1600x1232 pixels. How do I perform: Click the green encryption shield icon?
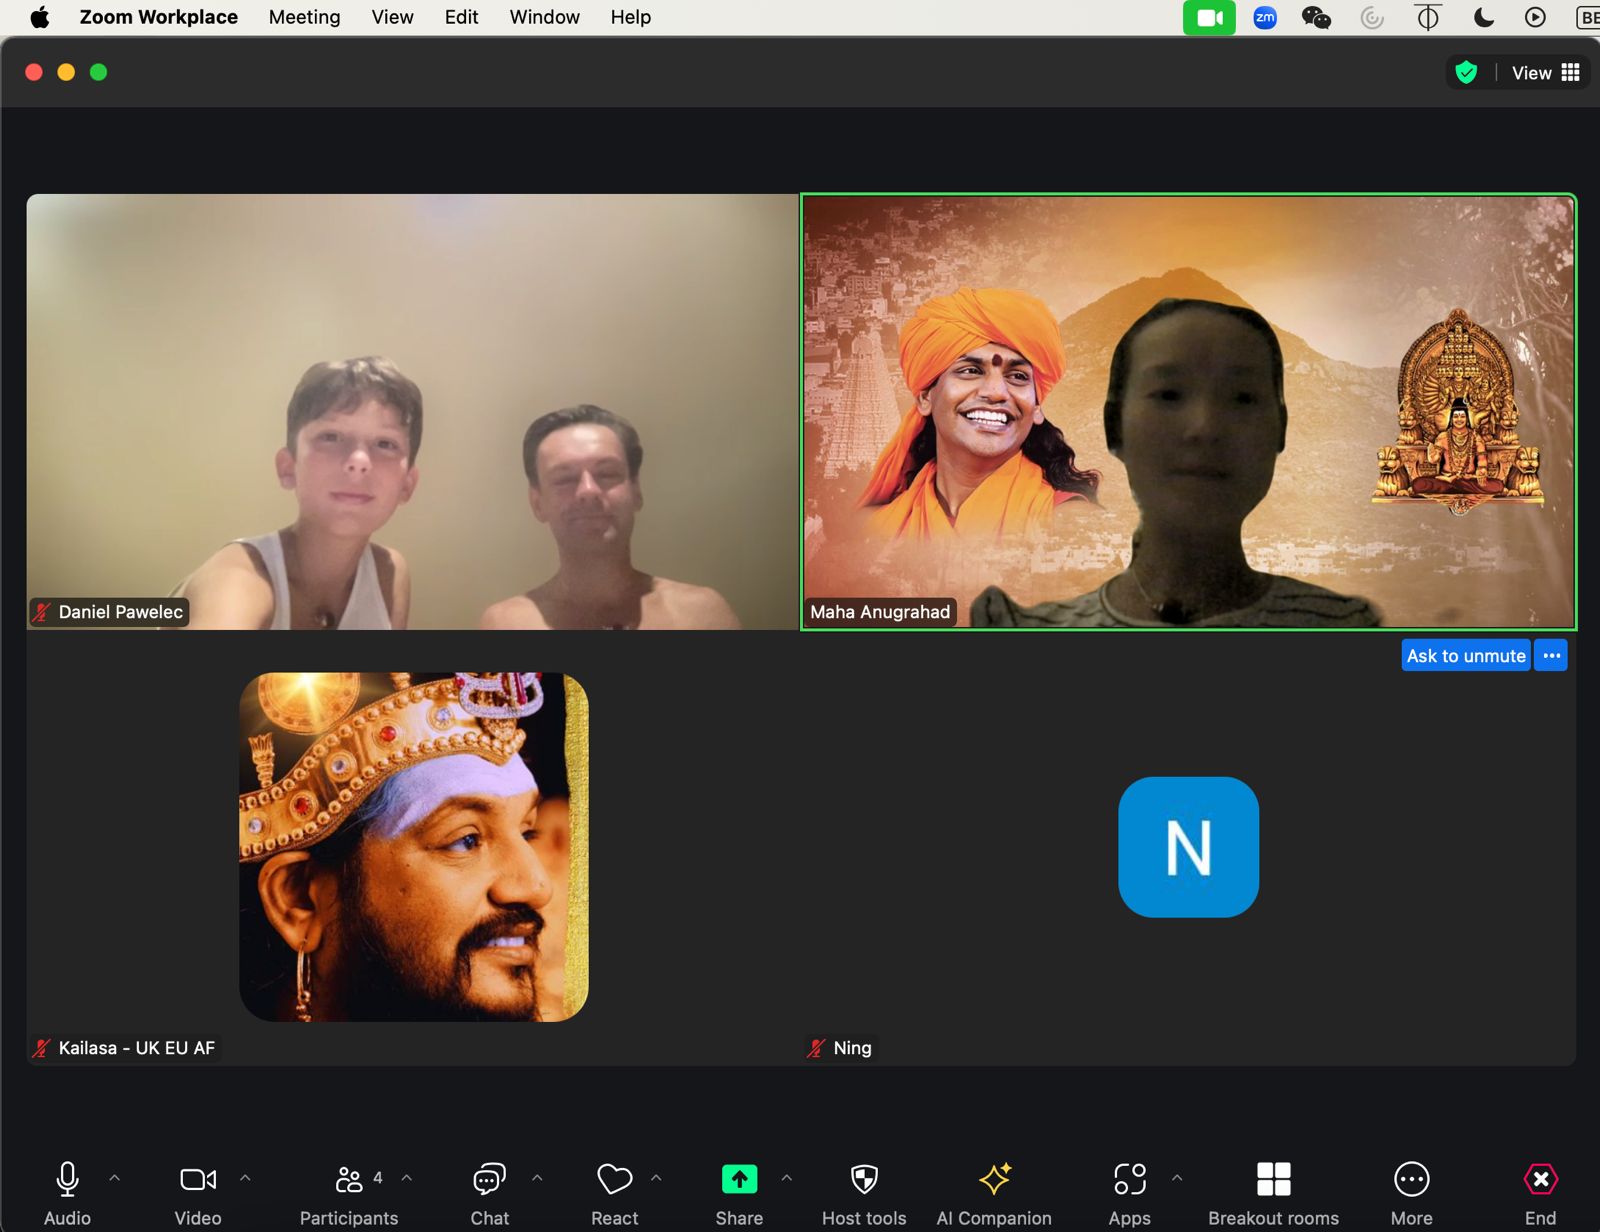(x=1466, y=73)
